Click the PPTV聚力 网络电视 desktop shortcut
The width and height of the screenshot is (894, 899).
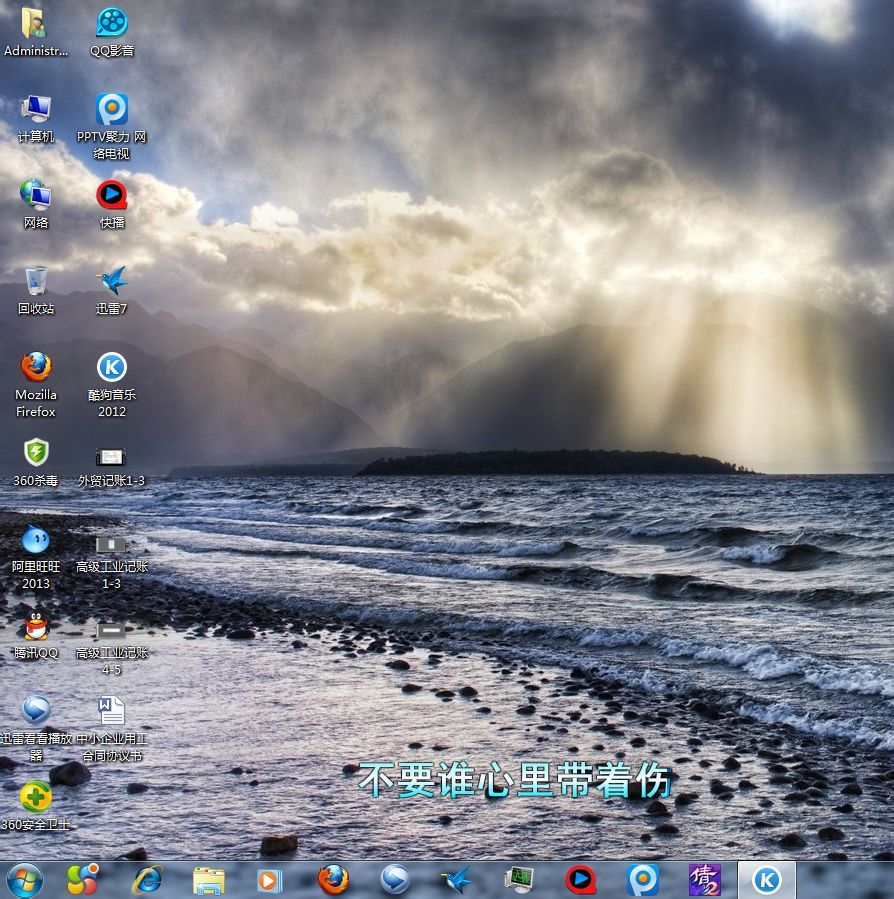(112, 126)
